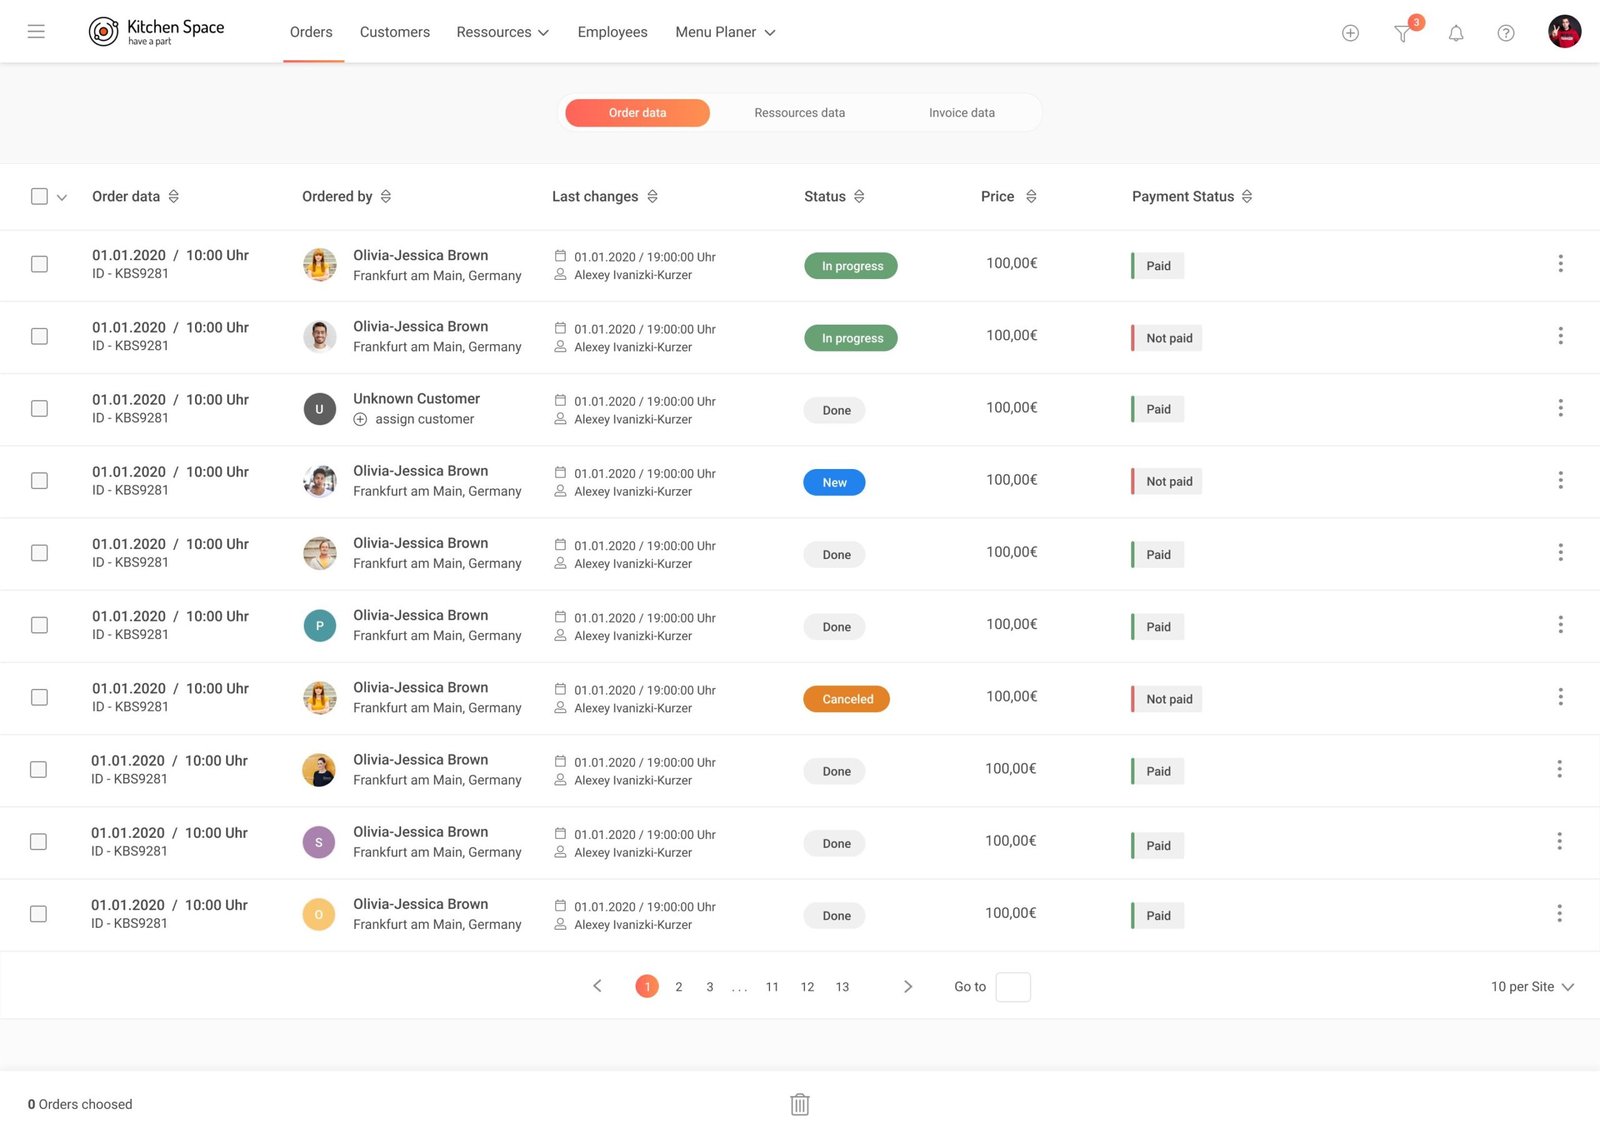Screen dimensions: 1600x1138
Task: Open the 10 per Site dropdown
Action: tap(1531, 986)
